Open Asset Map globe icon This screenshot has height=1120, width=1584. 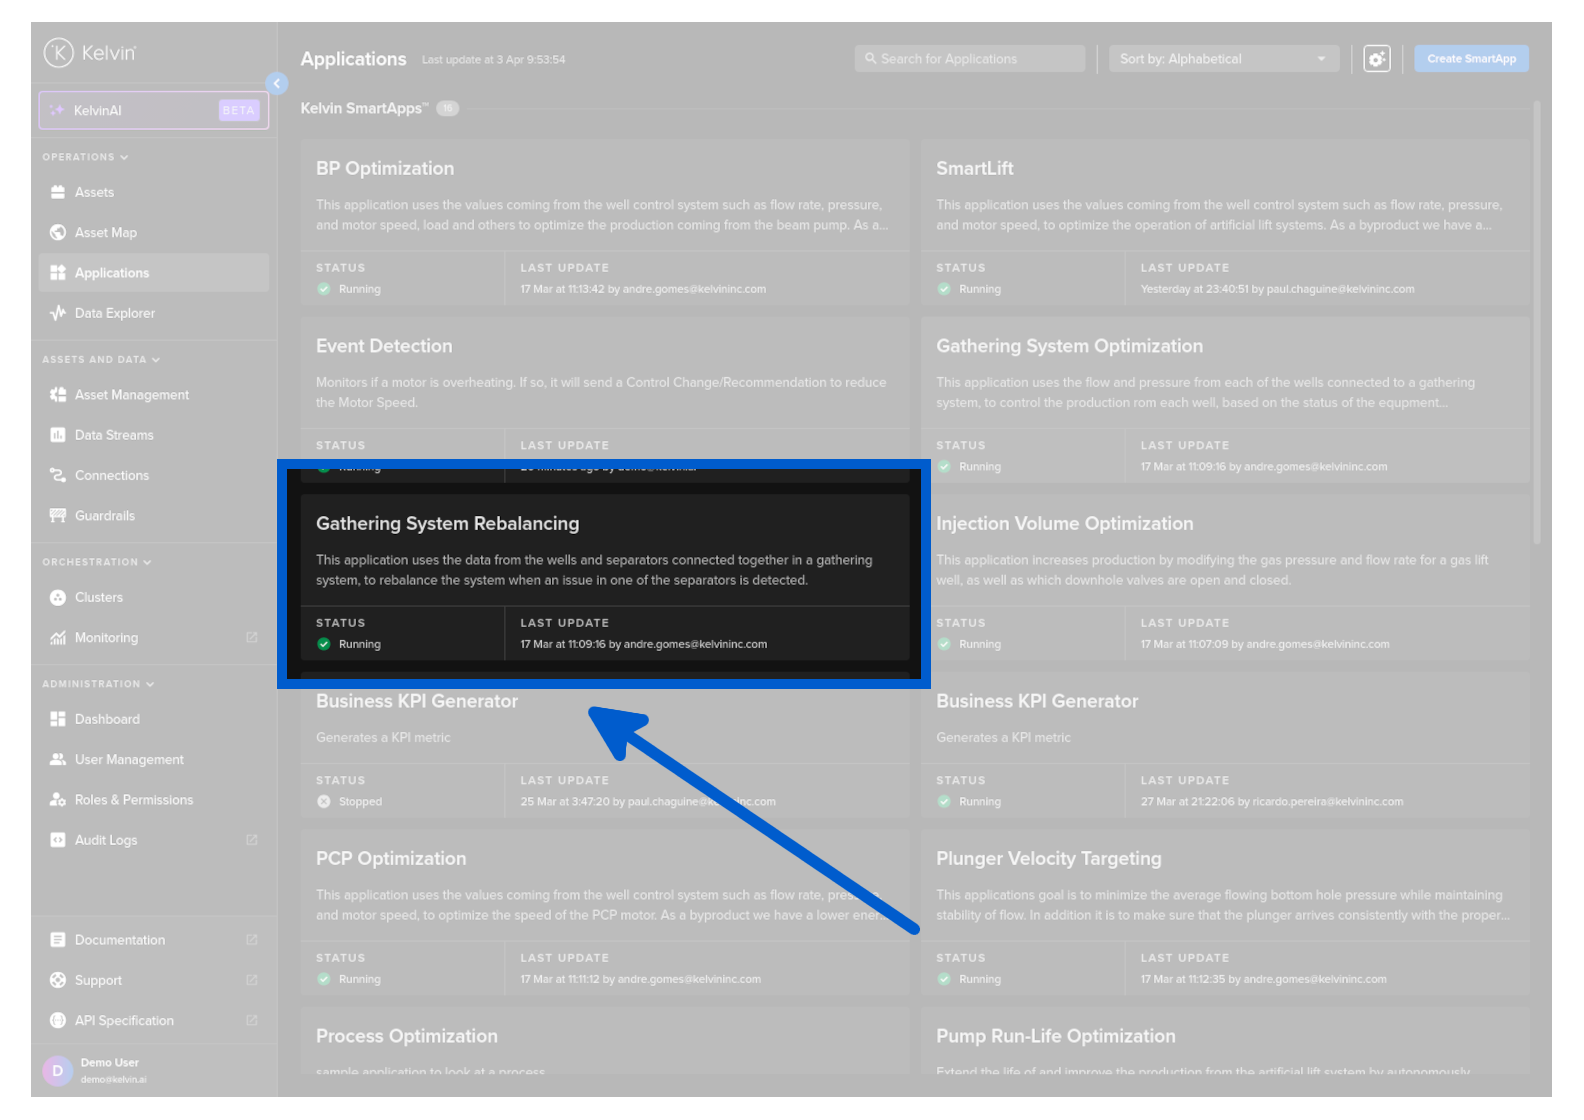click(58, 232)
